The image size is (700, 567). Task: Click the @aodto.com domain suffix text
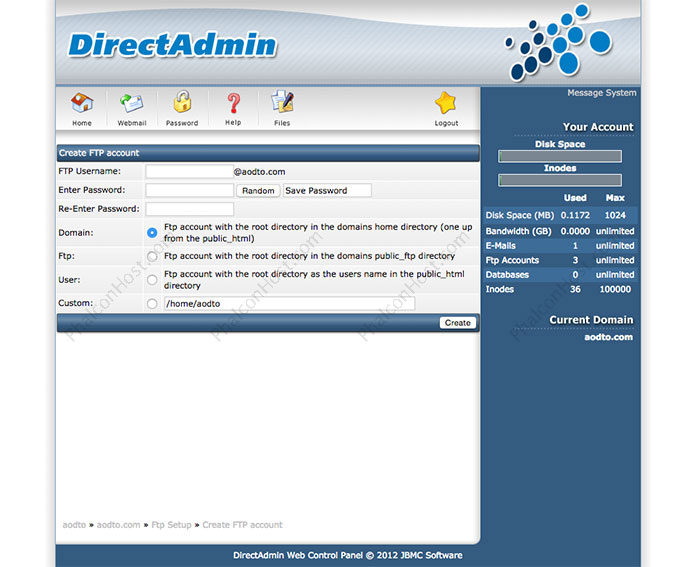259,172
